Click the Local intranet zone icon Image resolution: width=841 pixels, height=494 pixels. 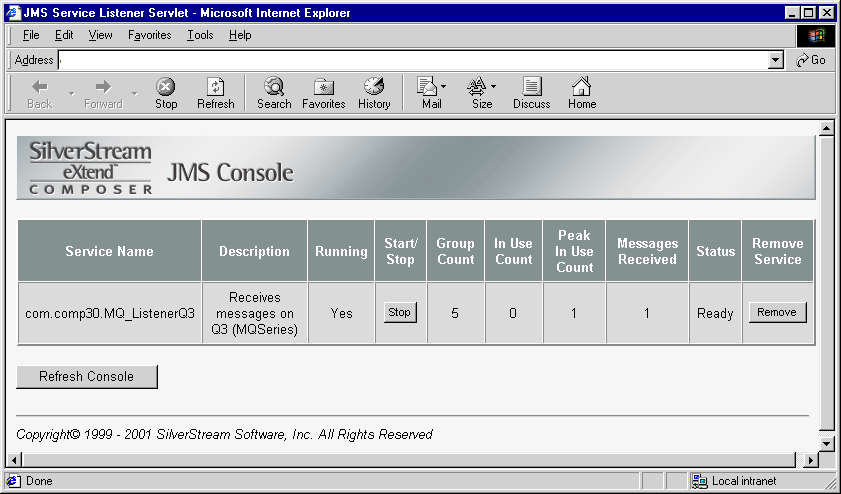699,481
